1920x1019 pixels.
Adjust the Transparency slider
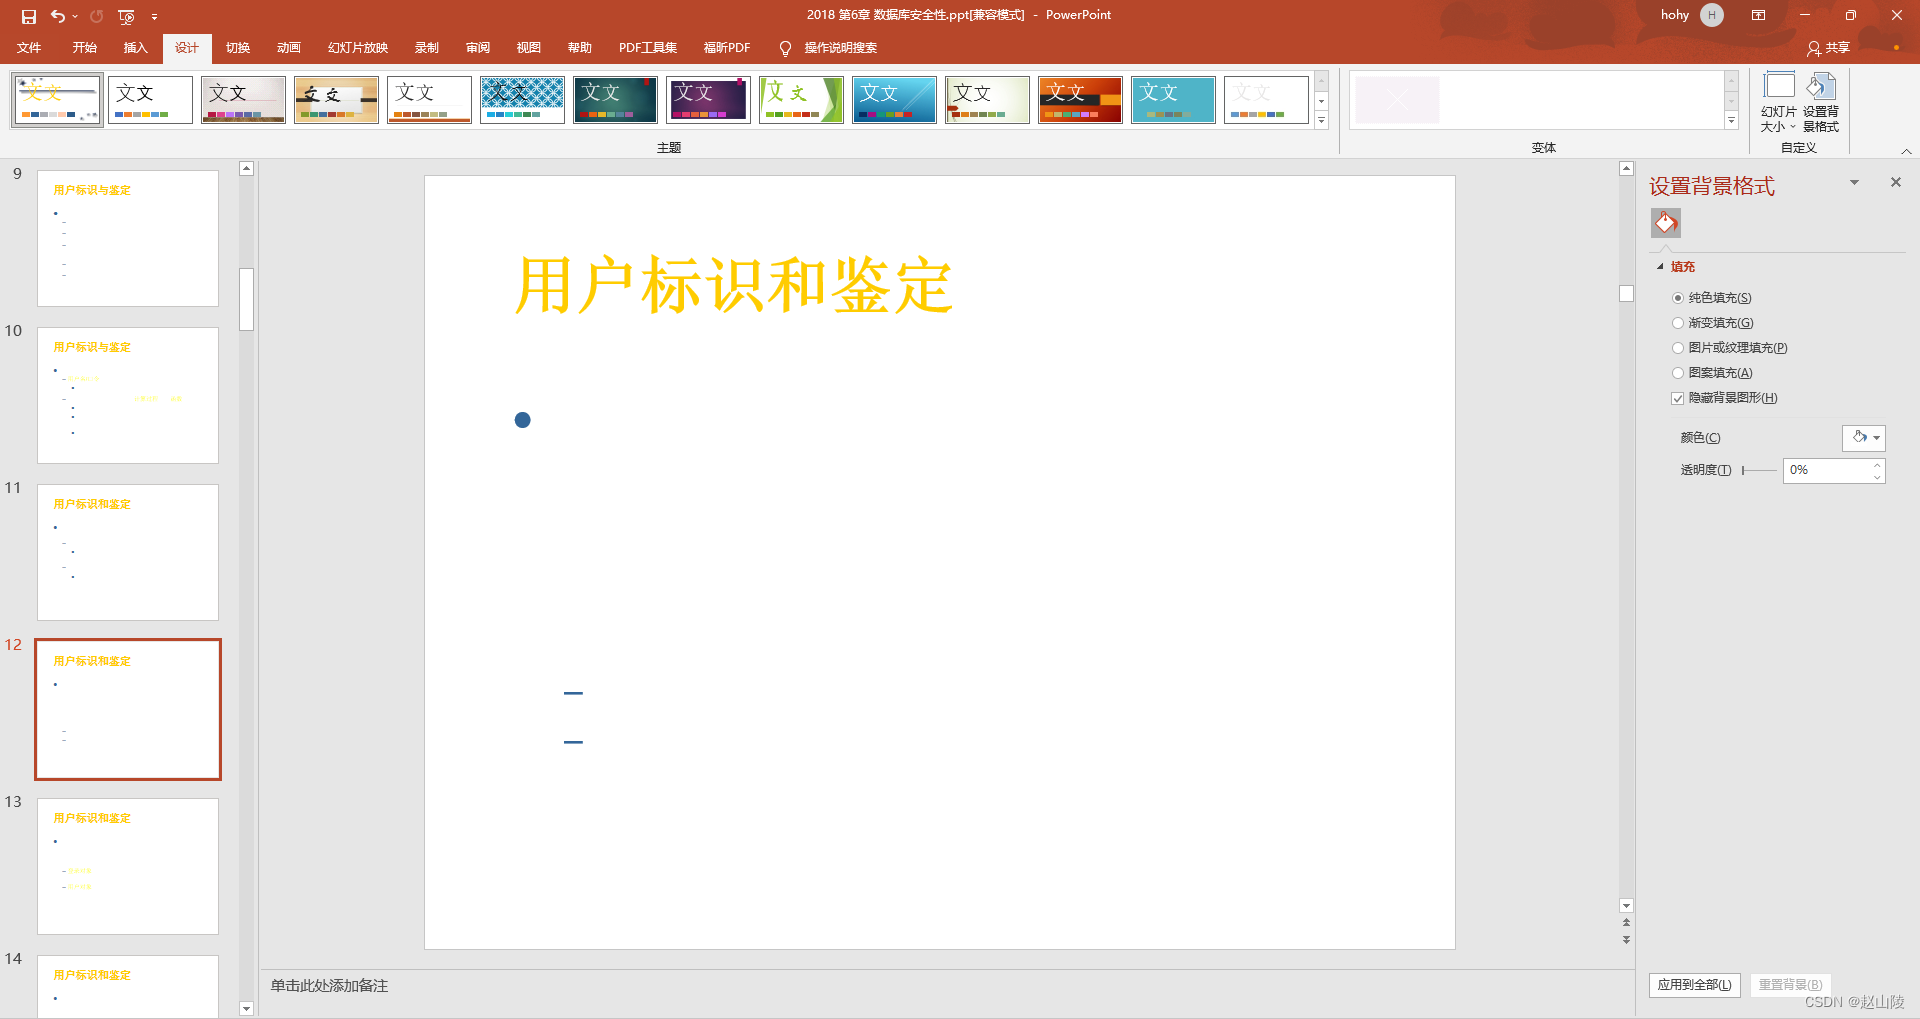pos(1759,470)
